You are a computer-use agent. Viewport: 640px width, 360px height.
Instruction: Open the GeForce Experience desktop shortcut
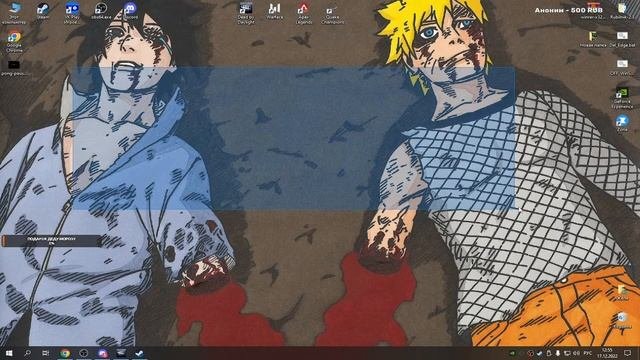622,98
